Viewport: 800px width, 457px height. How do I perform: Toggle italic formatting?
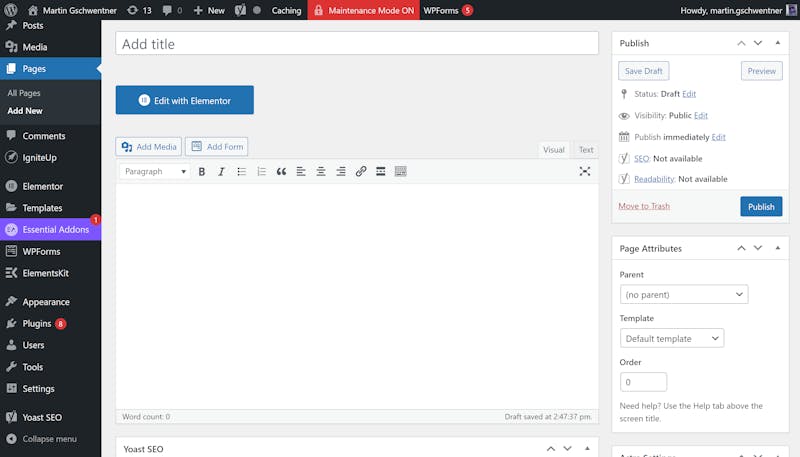pyautogui.click(x=221, y=171)
